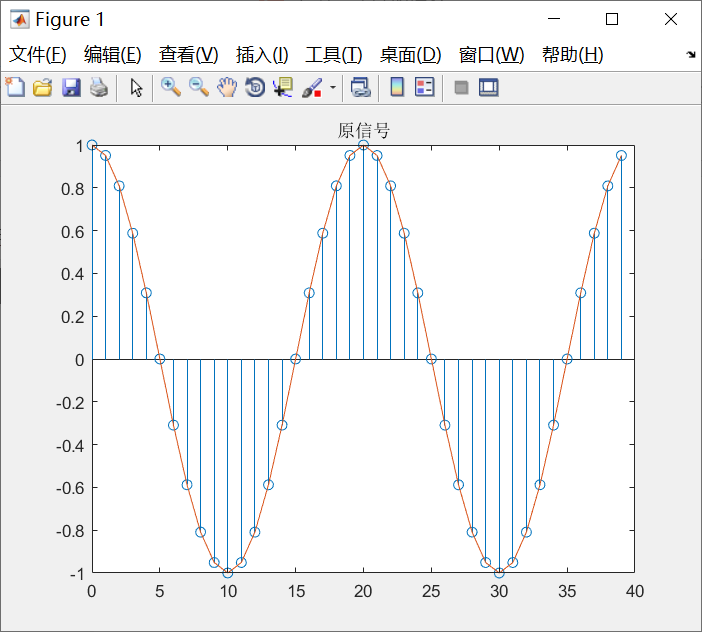Click the y-axis label -0.6
702x632 pixels.
click(70, 488)
